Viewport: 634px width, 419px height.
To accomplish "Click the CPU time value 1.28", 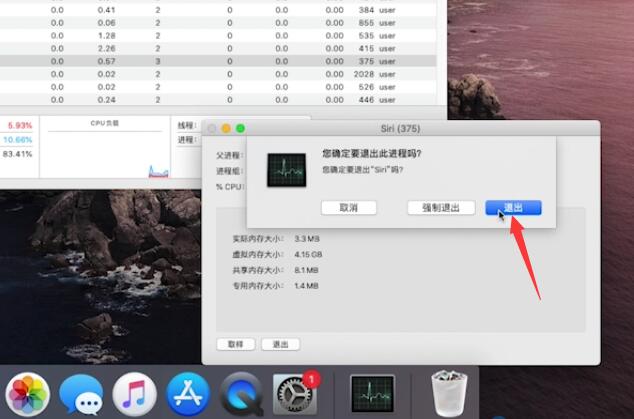I will [106, 36].
